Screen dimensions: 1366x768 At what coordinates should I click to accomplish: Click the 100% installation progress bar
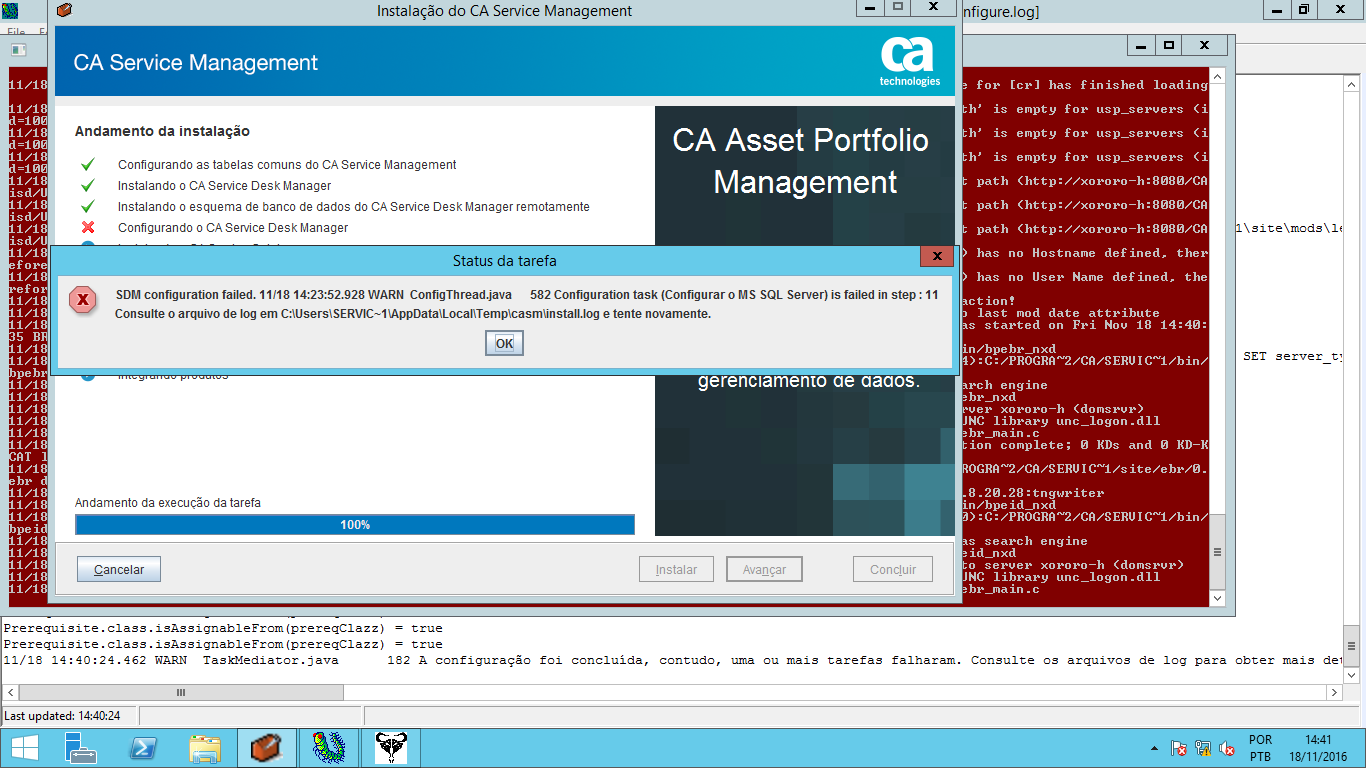[354, 523]
